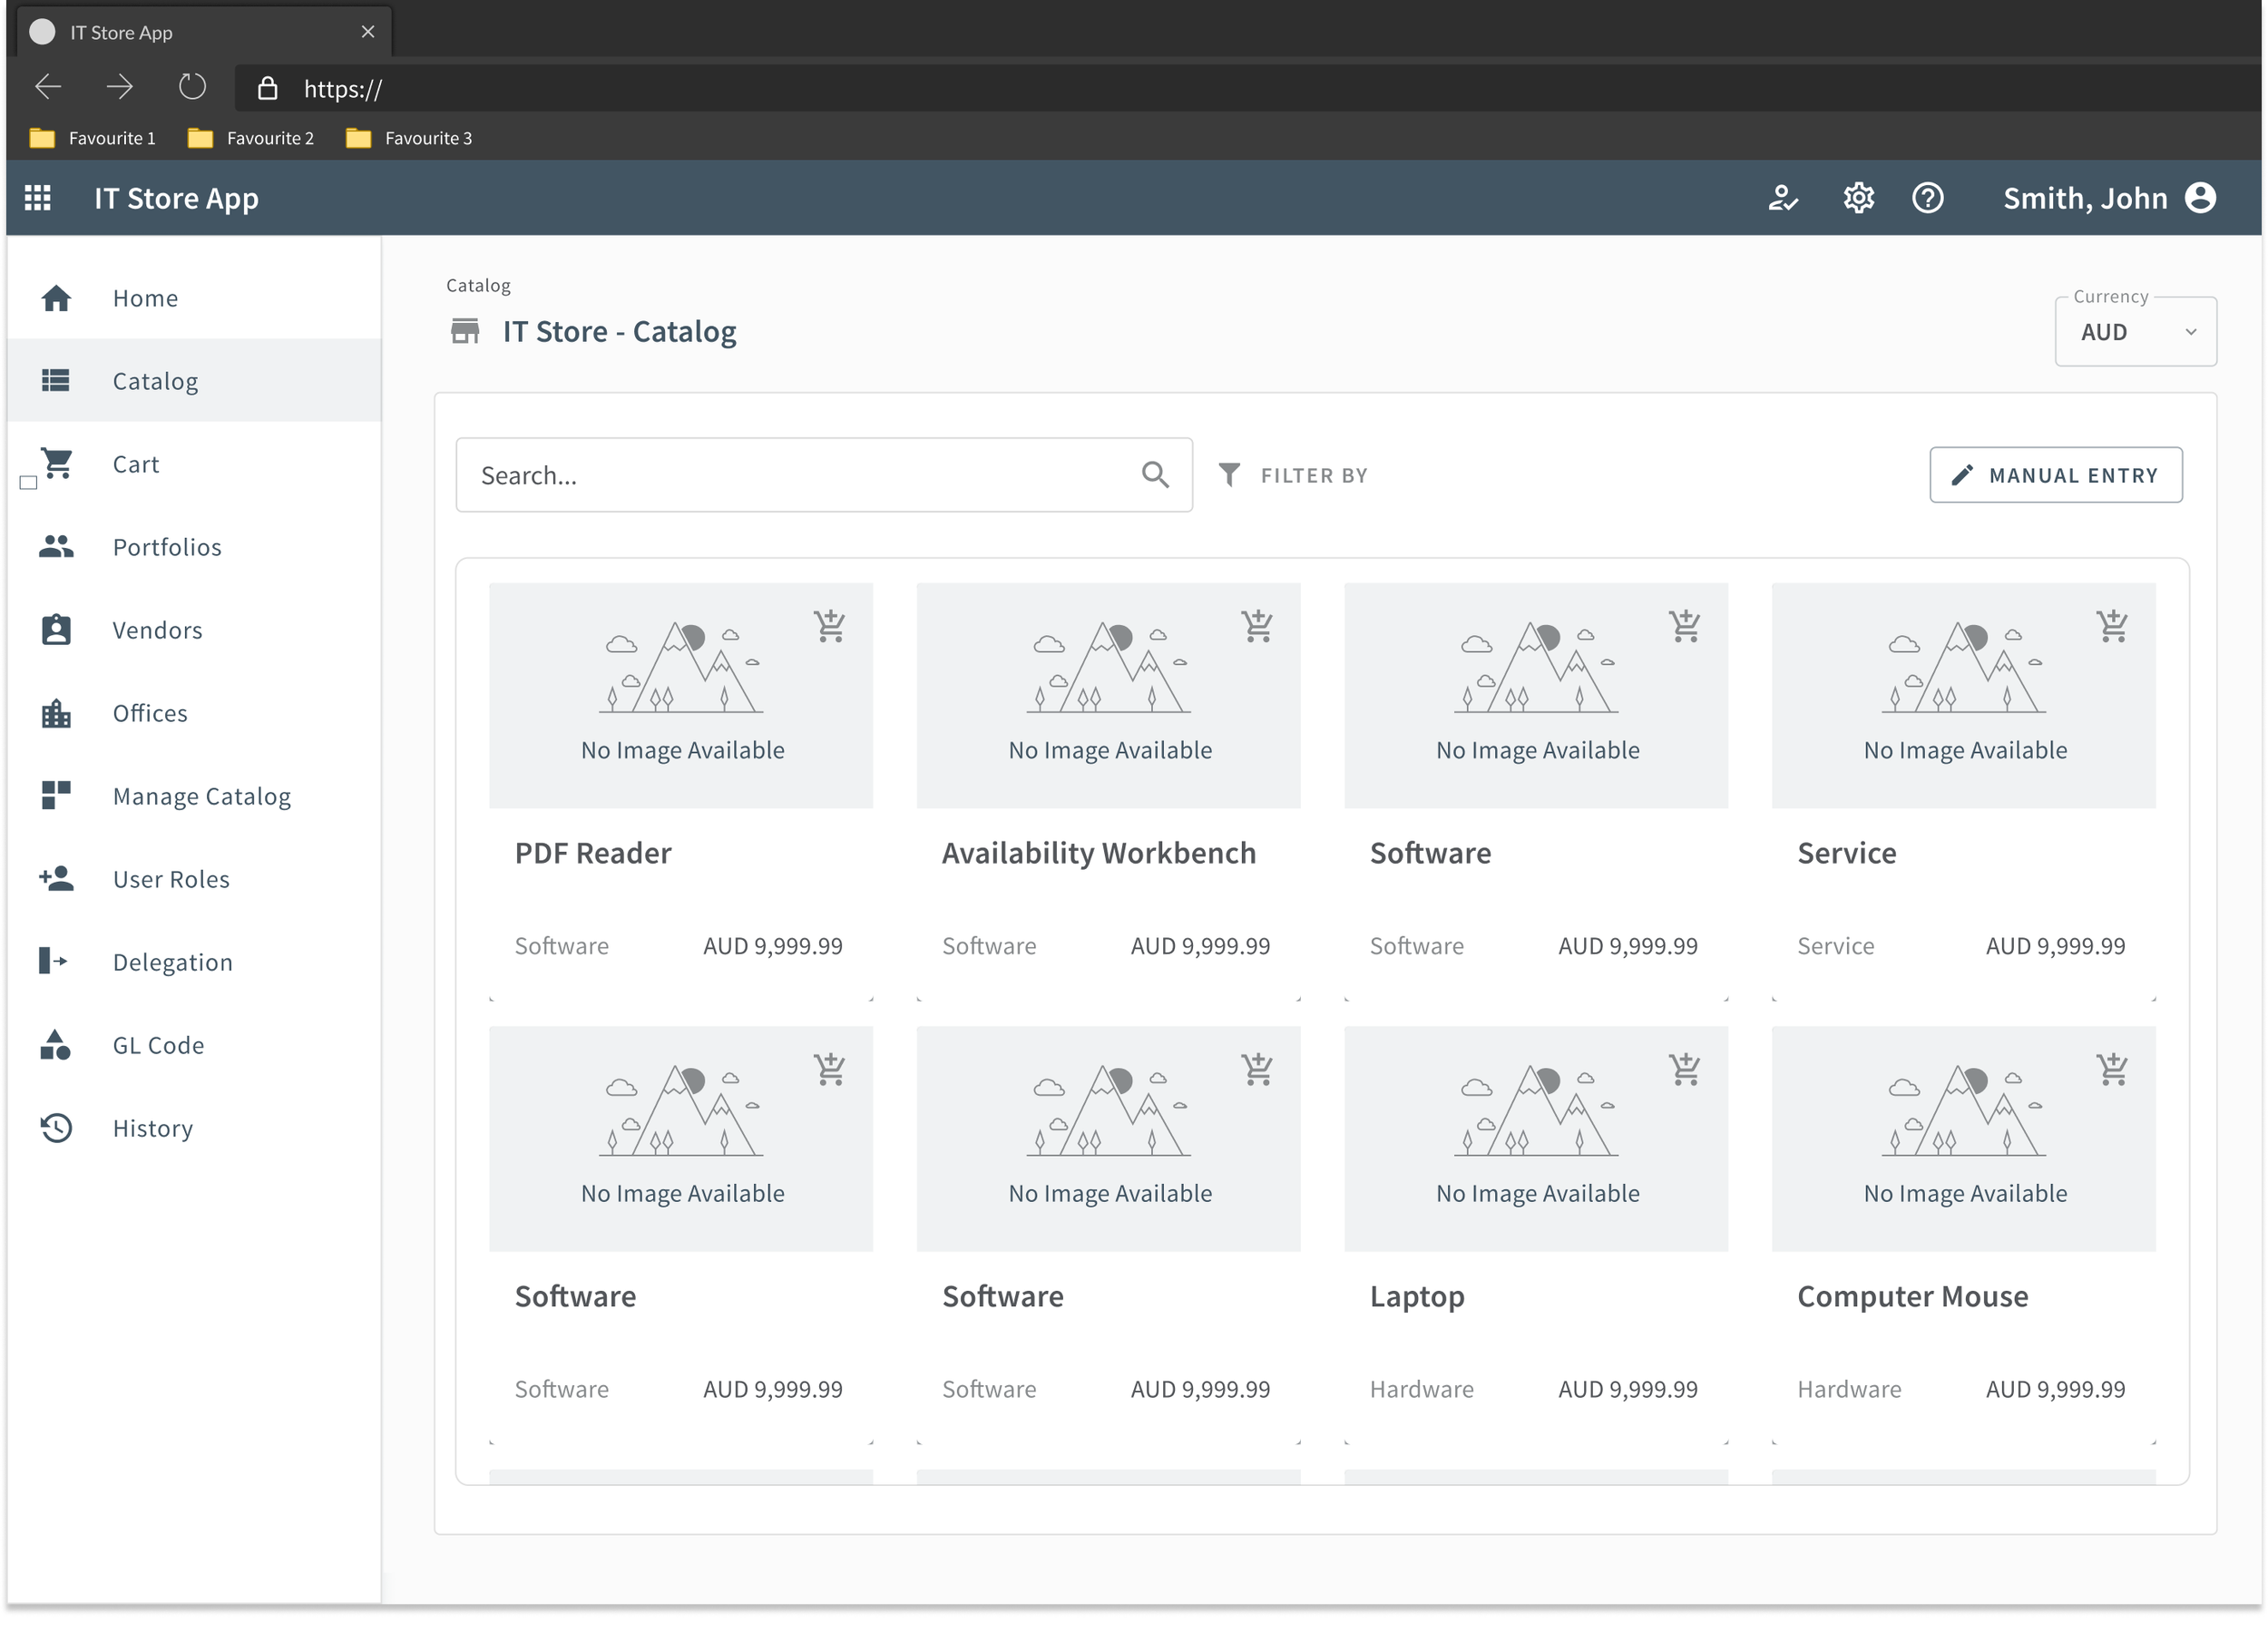Open Manage Catalog page
This screenshot has height=1642, width=2268.
tap(201, 796)
